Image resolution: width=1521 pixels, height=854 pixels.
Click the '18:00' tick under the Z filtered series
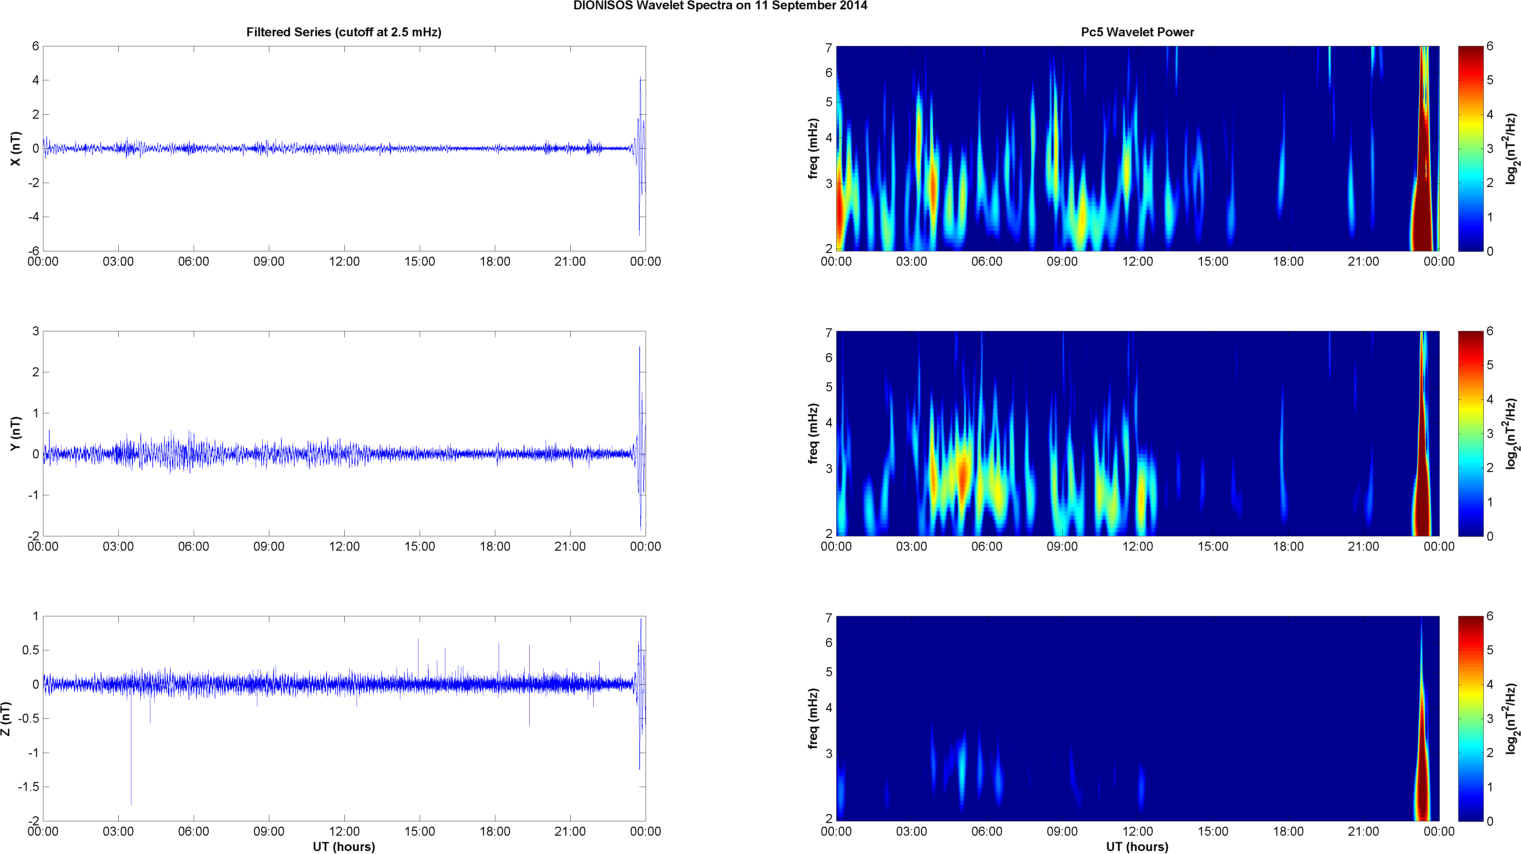pyautogui.click(x=495, y=832)
